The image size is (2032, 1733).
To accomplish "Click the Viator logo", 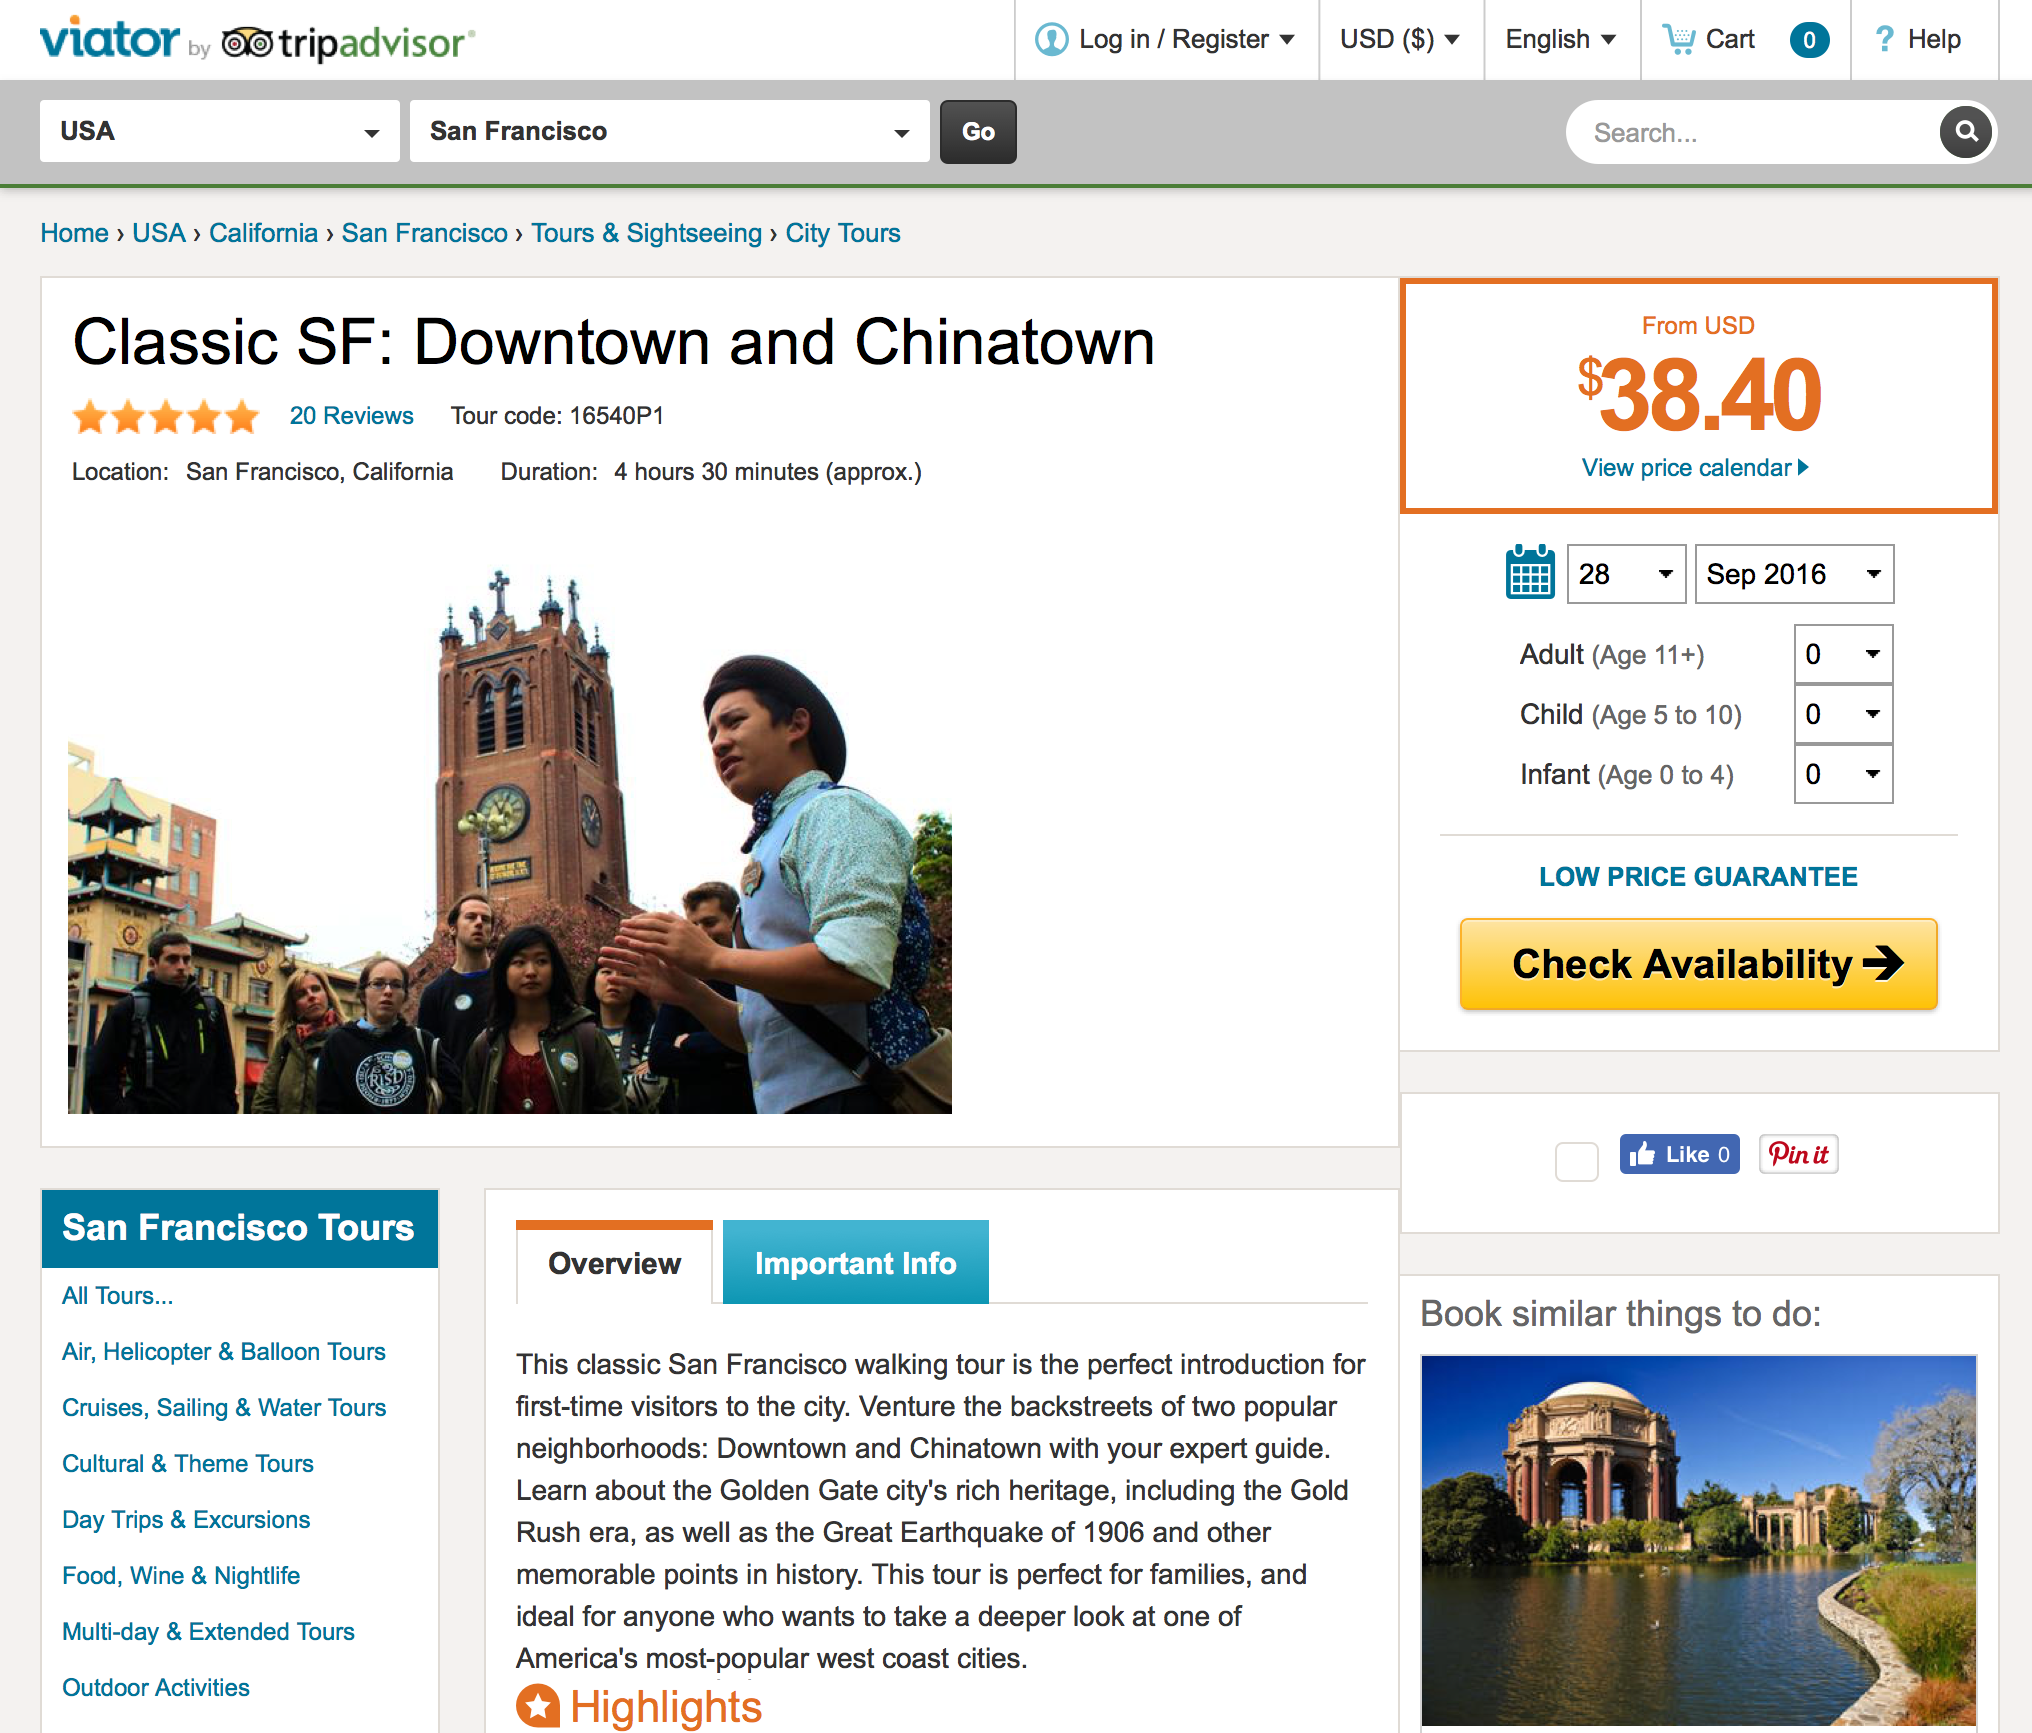I will coord(110,39).
